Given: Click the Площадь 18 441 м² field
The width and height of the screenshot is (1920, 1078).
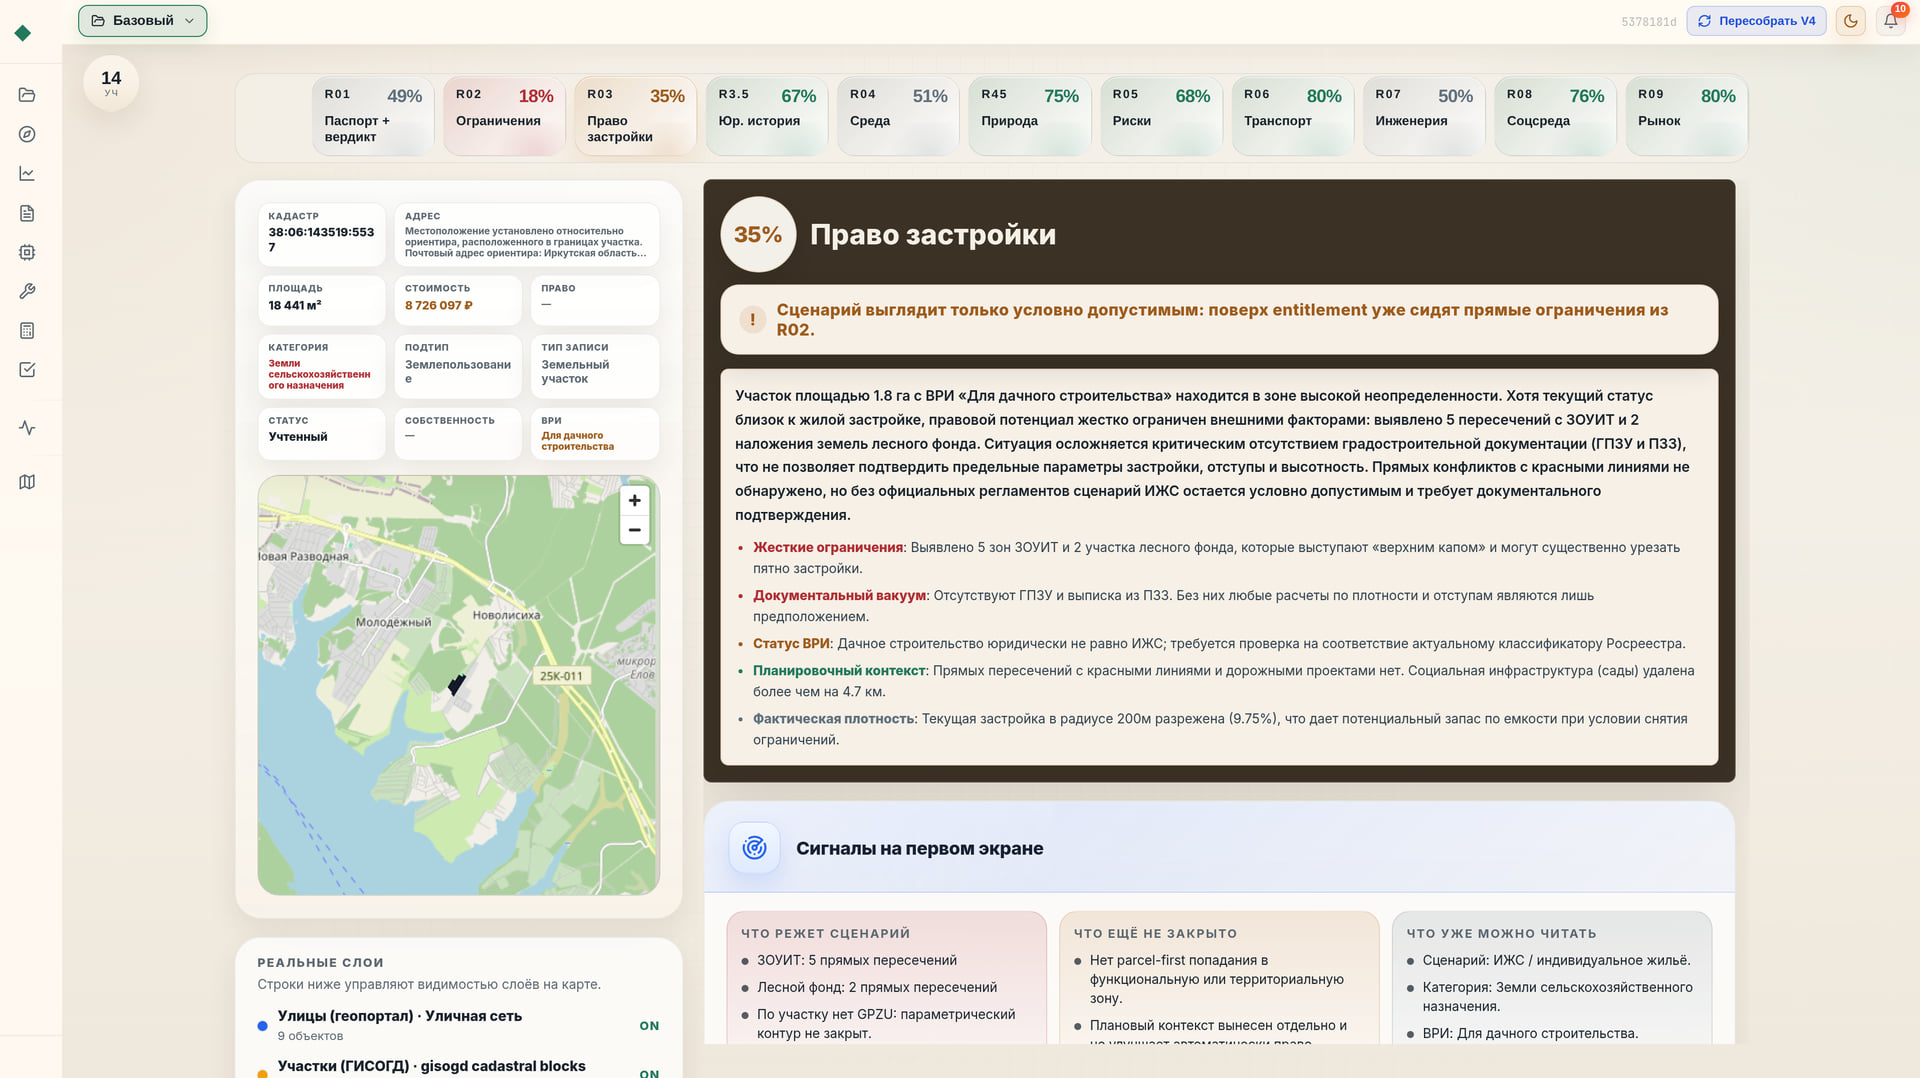Looking at the screenshot, I should [x=321, y=300].
